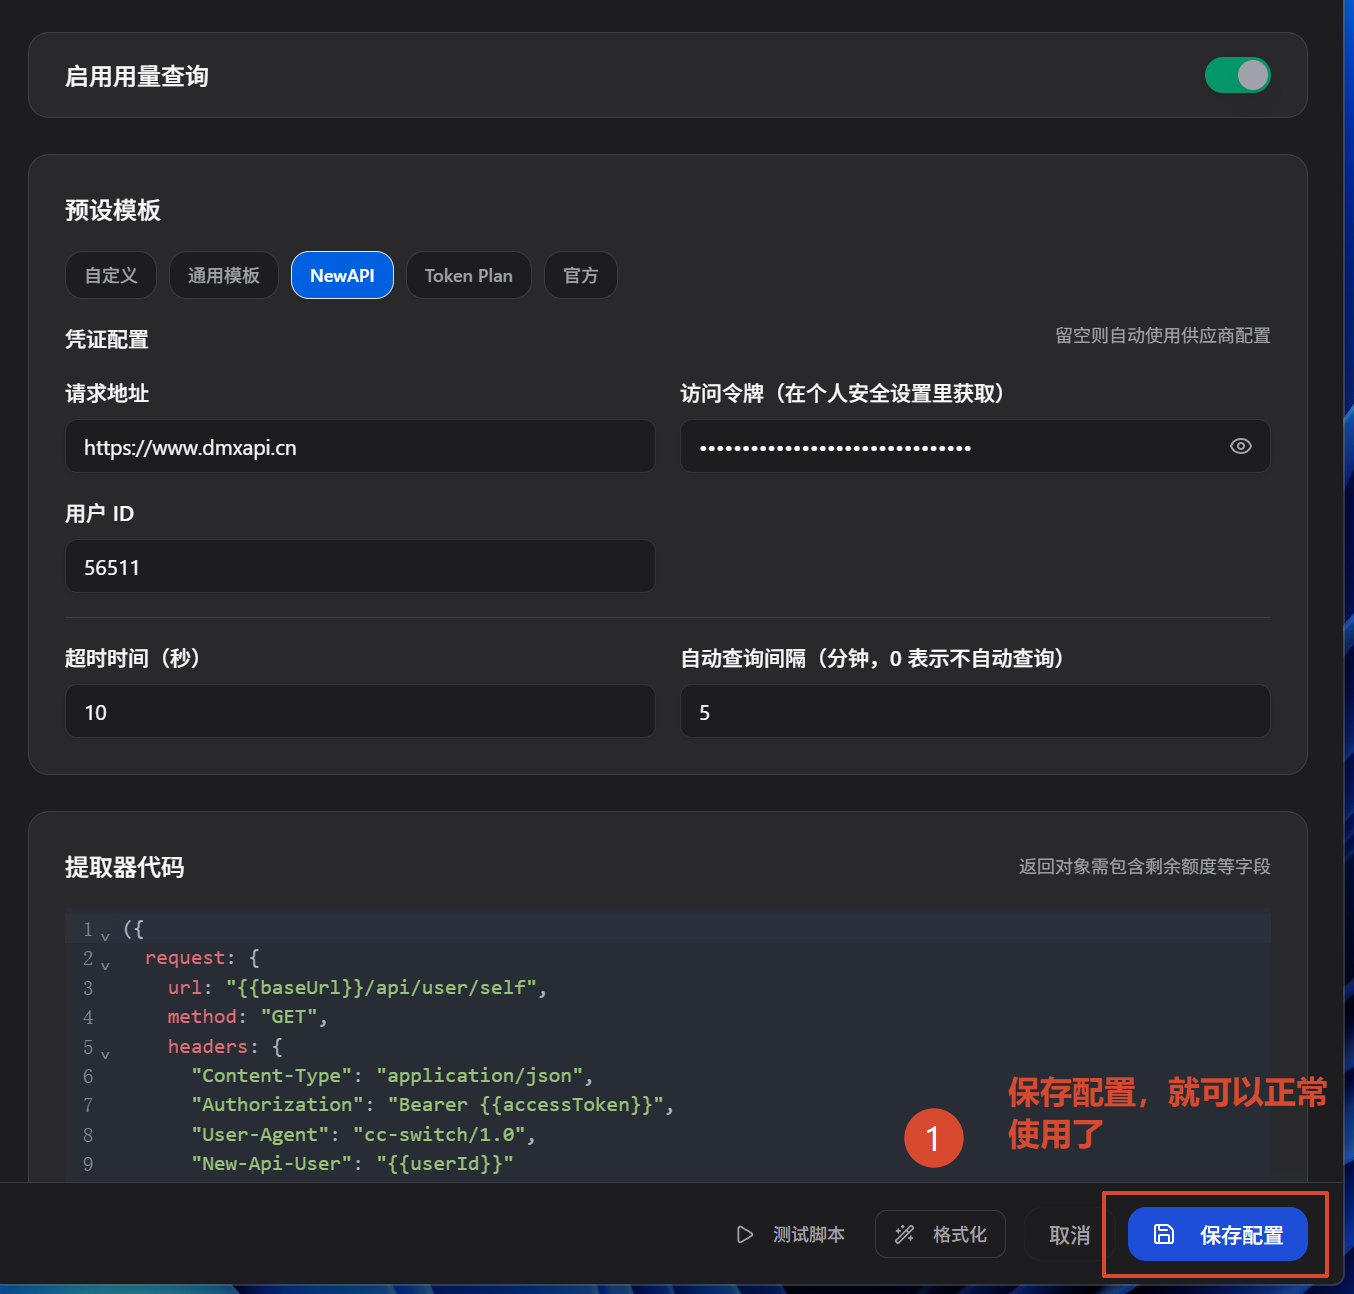The height and width of the screenshot is (1294, 1354).
Task: Click the 自动查询间隔 input field
Action: tap(975, 711)
